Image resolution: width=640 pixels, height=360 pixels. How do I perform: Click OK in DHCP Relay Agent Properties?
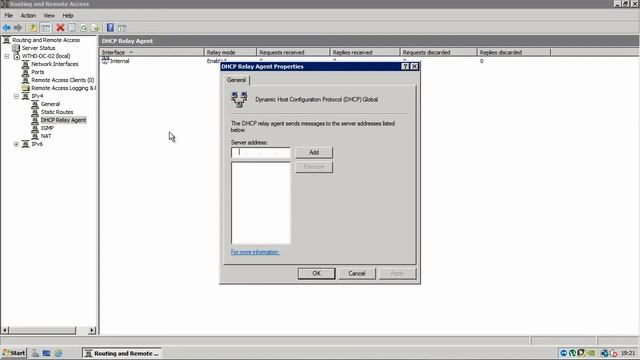316,273
